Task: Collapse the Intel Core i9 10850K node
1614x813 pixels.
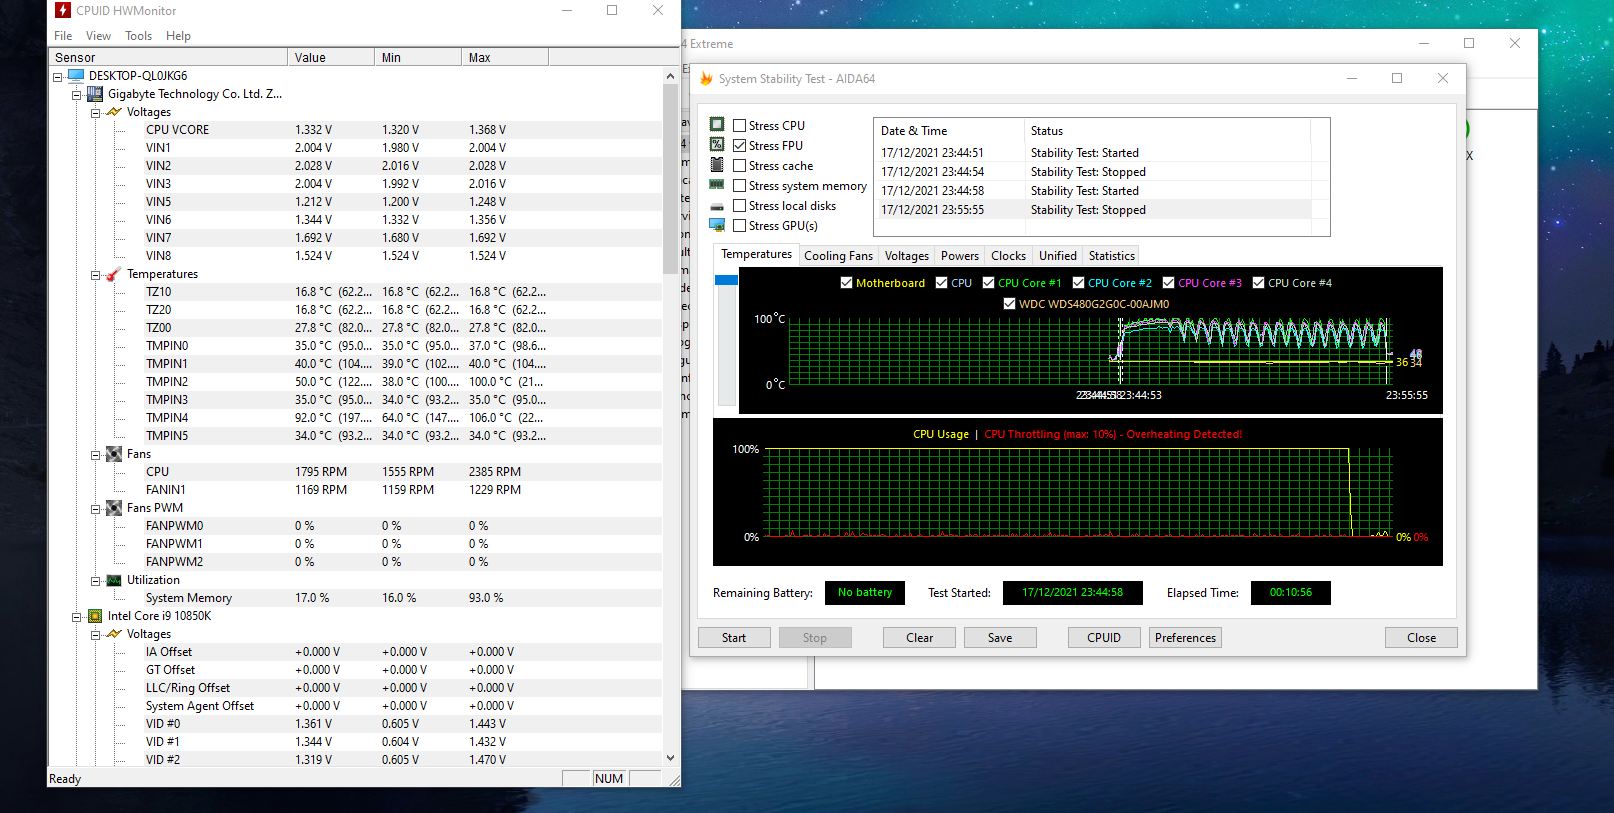Action: pyautogui.click(x=77, y=617)
